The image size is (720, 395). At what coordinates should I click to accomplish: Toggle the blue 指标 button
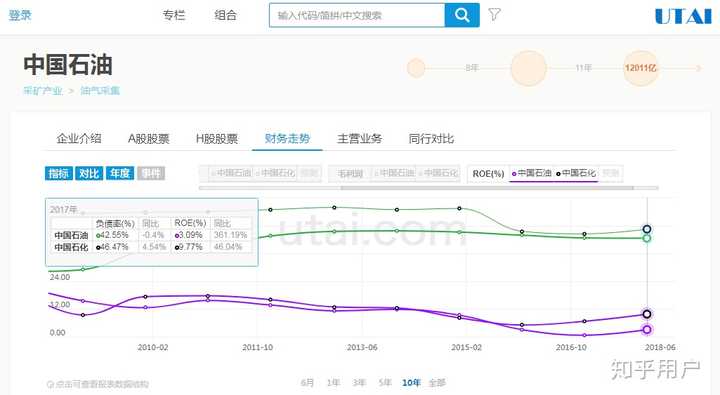[x=59, y=173]
